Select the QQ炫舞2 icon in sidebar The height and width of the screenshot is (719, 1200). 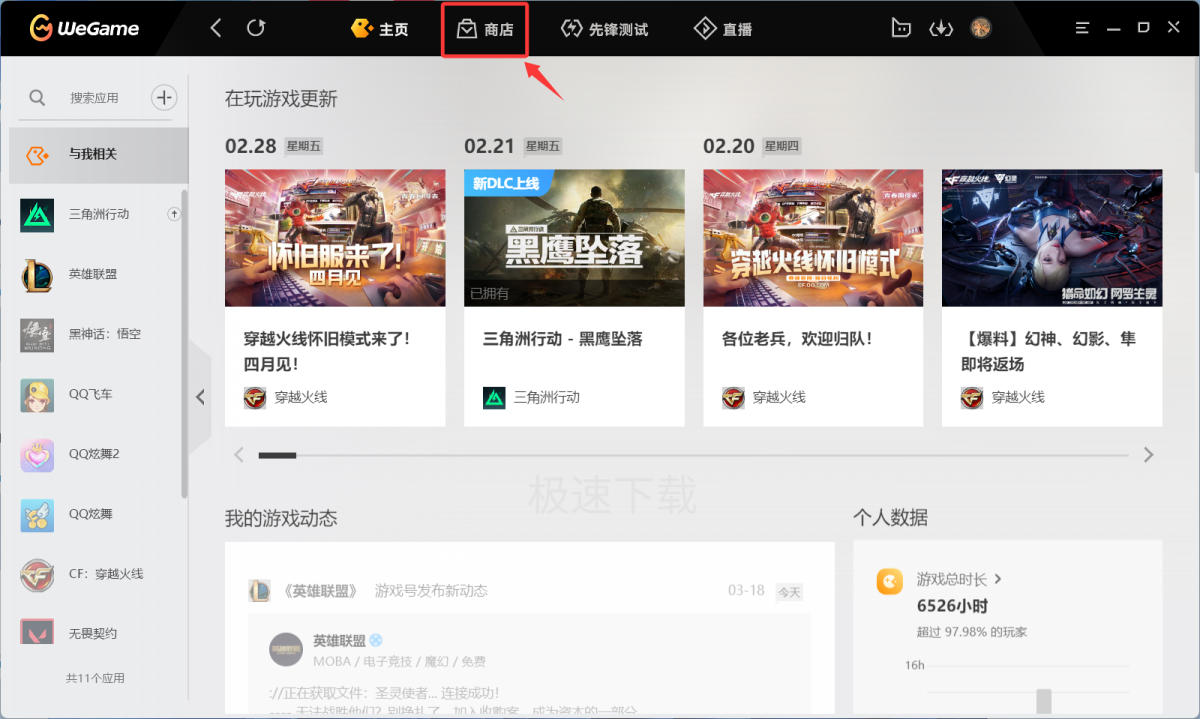click(38, 455)
